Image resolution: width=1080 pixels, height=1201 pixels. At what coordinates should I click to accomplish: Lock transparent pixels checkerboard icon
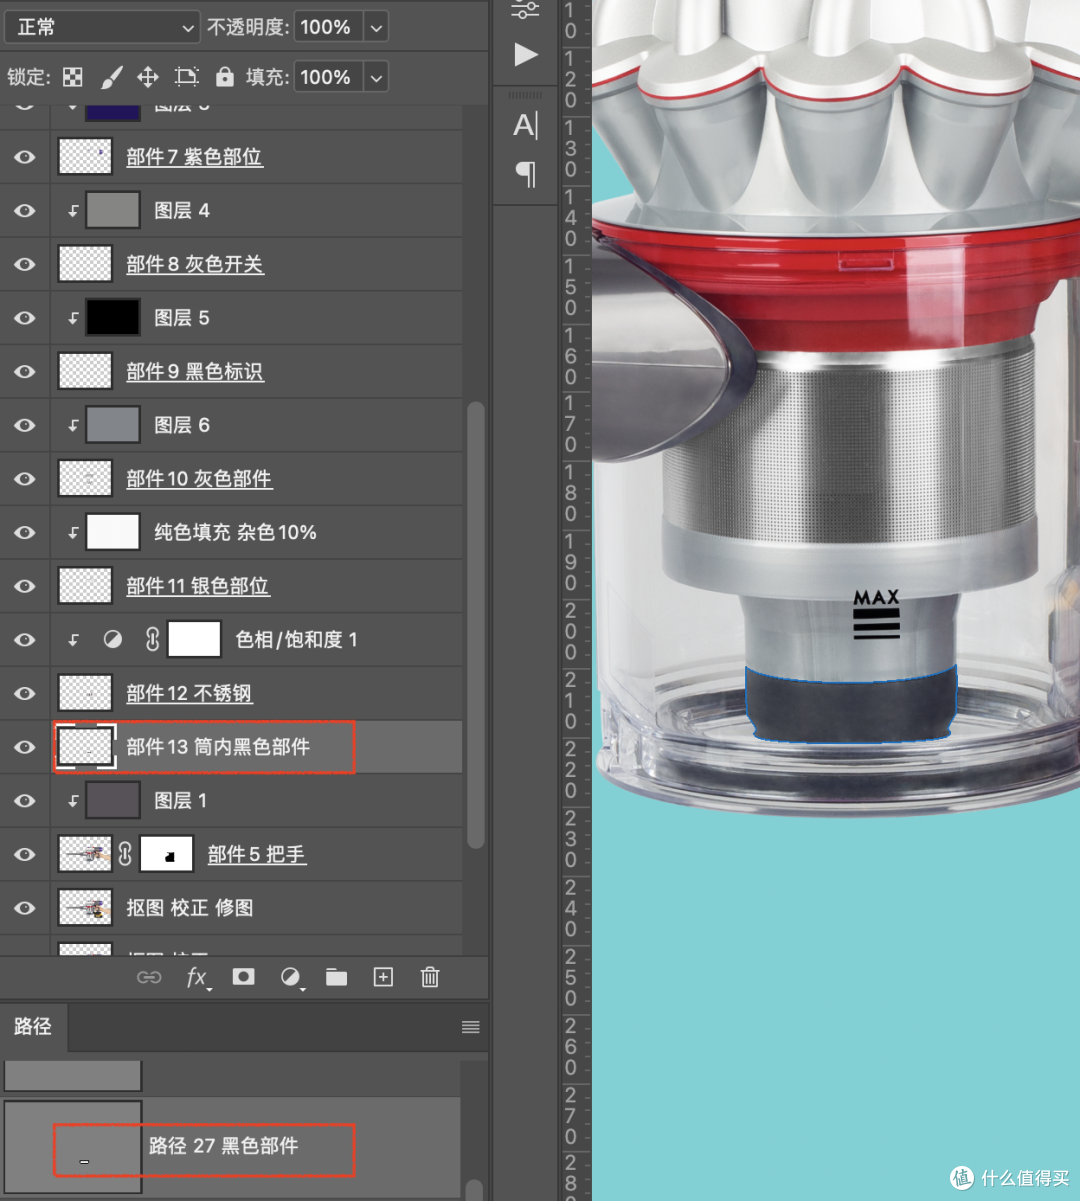pyautogui.click(x=73, y=77)
